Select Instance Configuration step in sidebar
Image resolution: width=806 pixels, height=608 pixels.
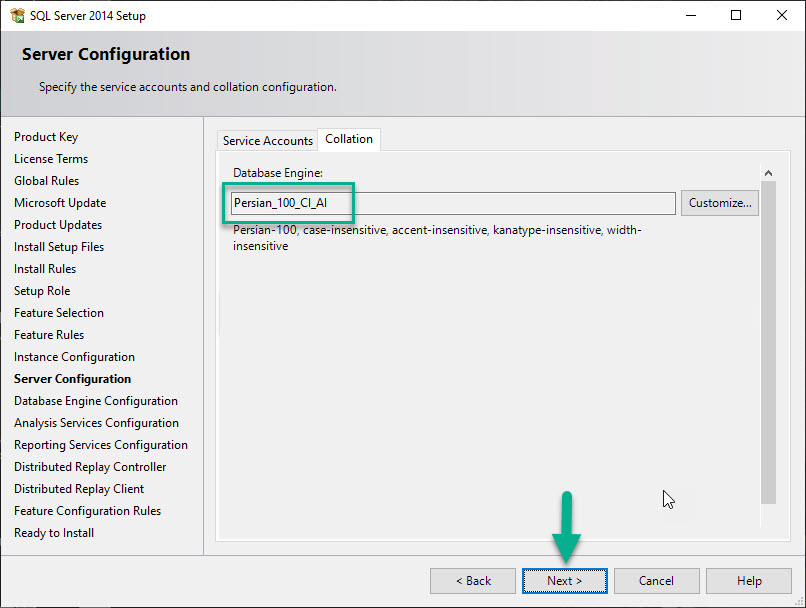pos(75,357)
